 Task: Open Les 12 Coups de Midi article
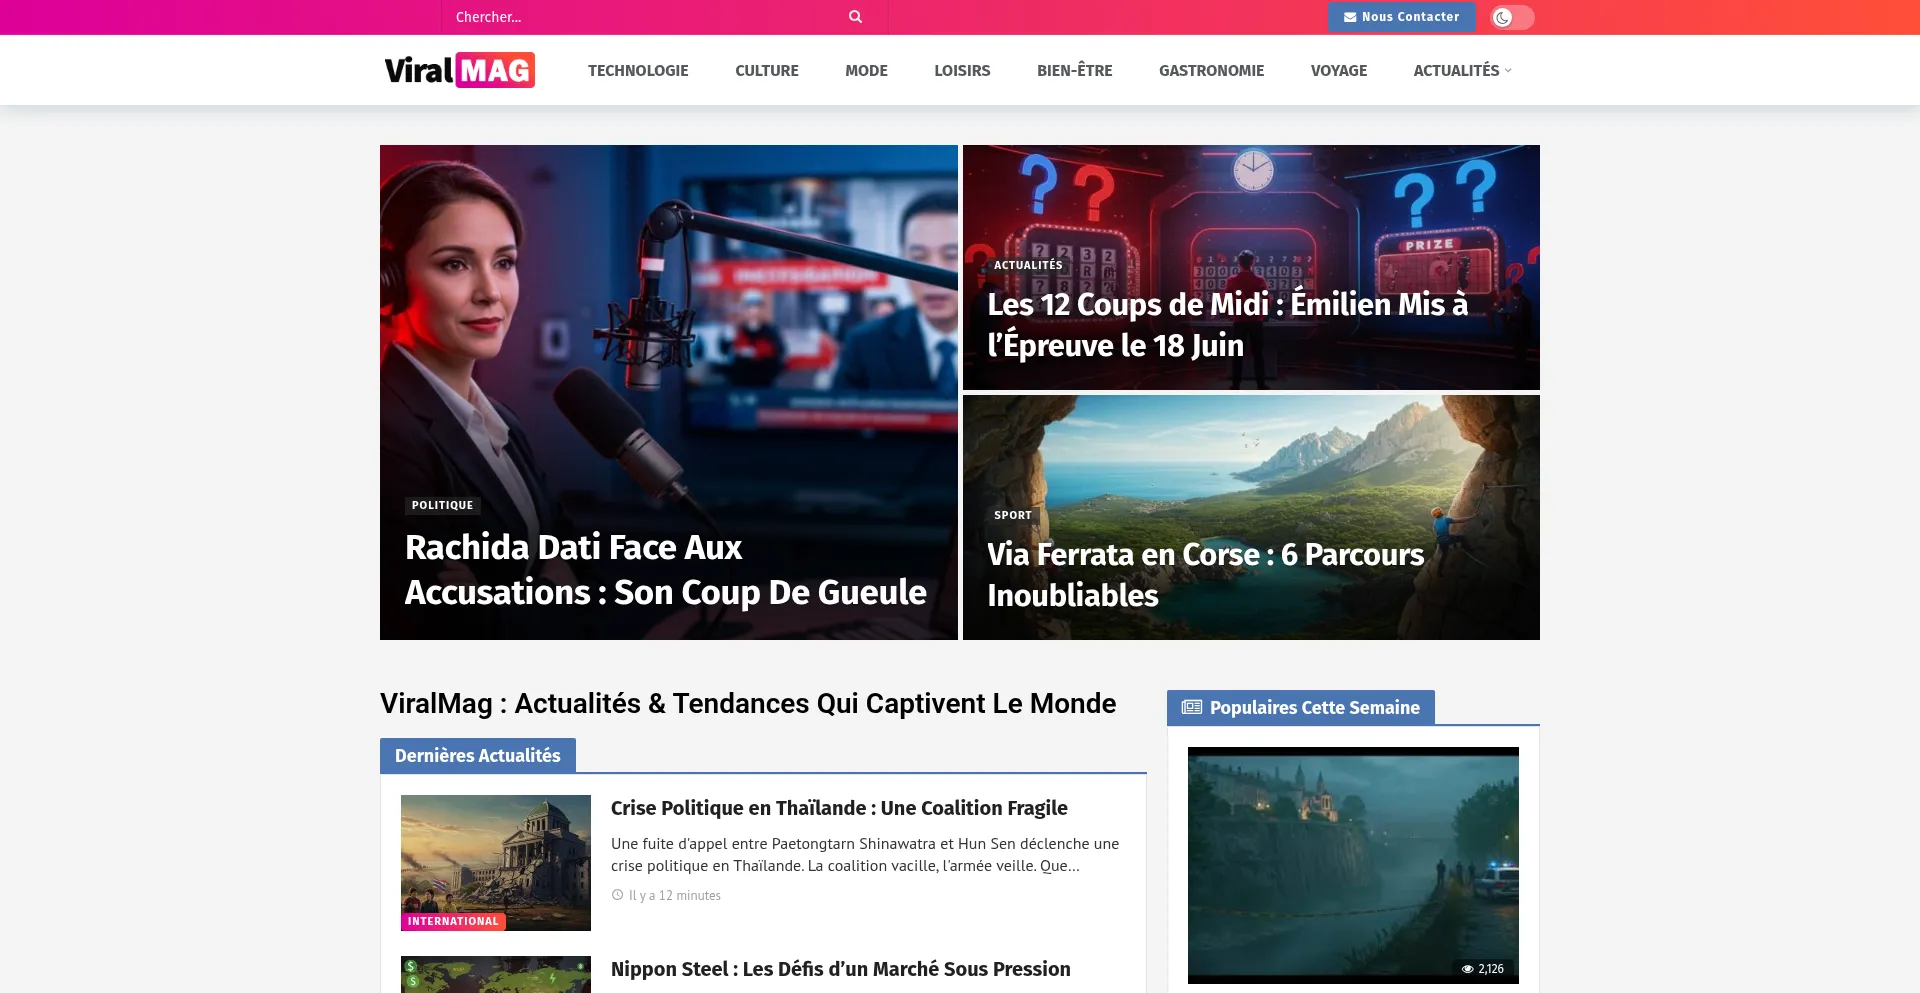[x=1227, y=324]
